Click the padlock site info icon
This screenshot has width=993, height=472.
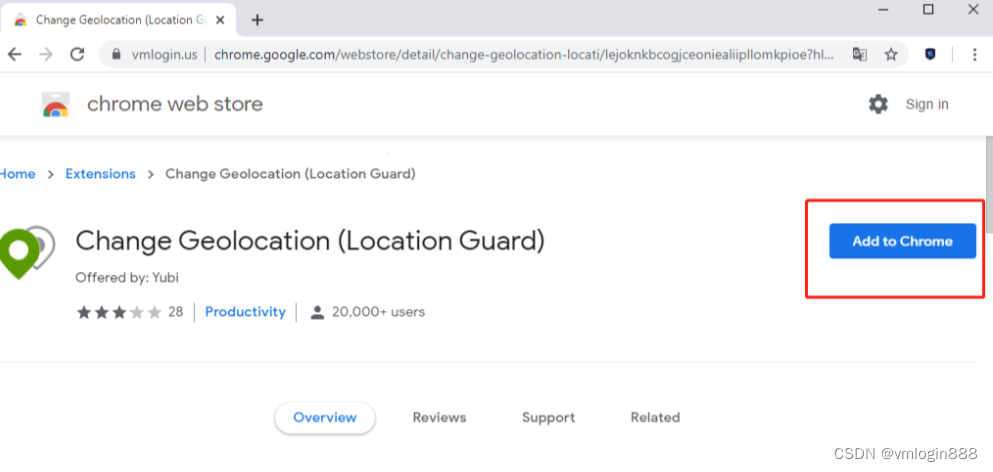pyautogui.click(x=116, y=54)
